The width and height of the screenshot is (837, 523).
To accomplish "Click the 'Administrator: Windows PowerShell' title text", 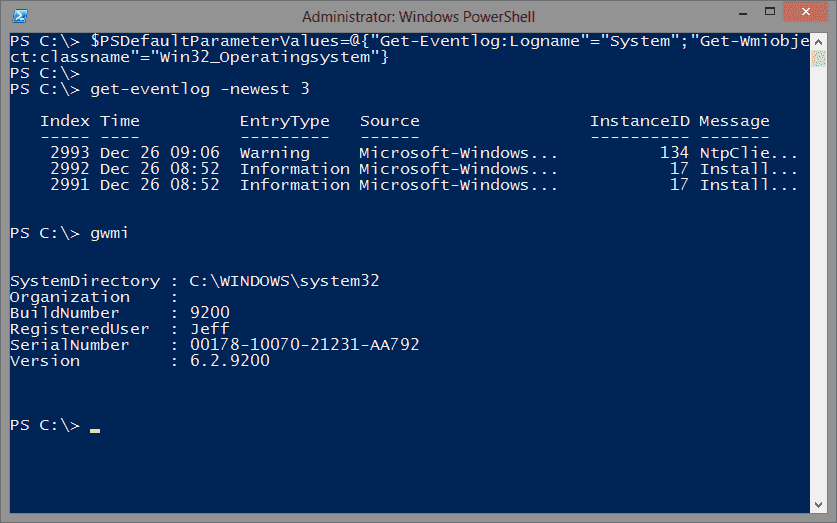I will pos(417,15).
